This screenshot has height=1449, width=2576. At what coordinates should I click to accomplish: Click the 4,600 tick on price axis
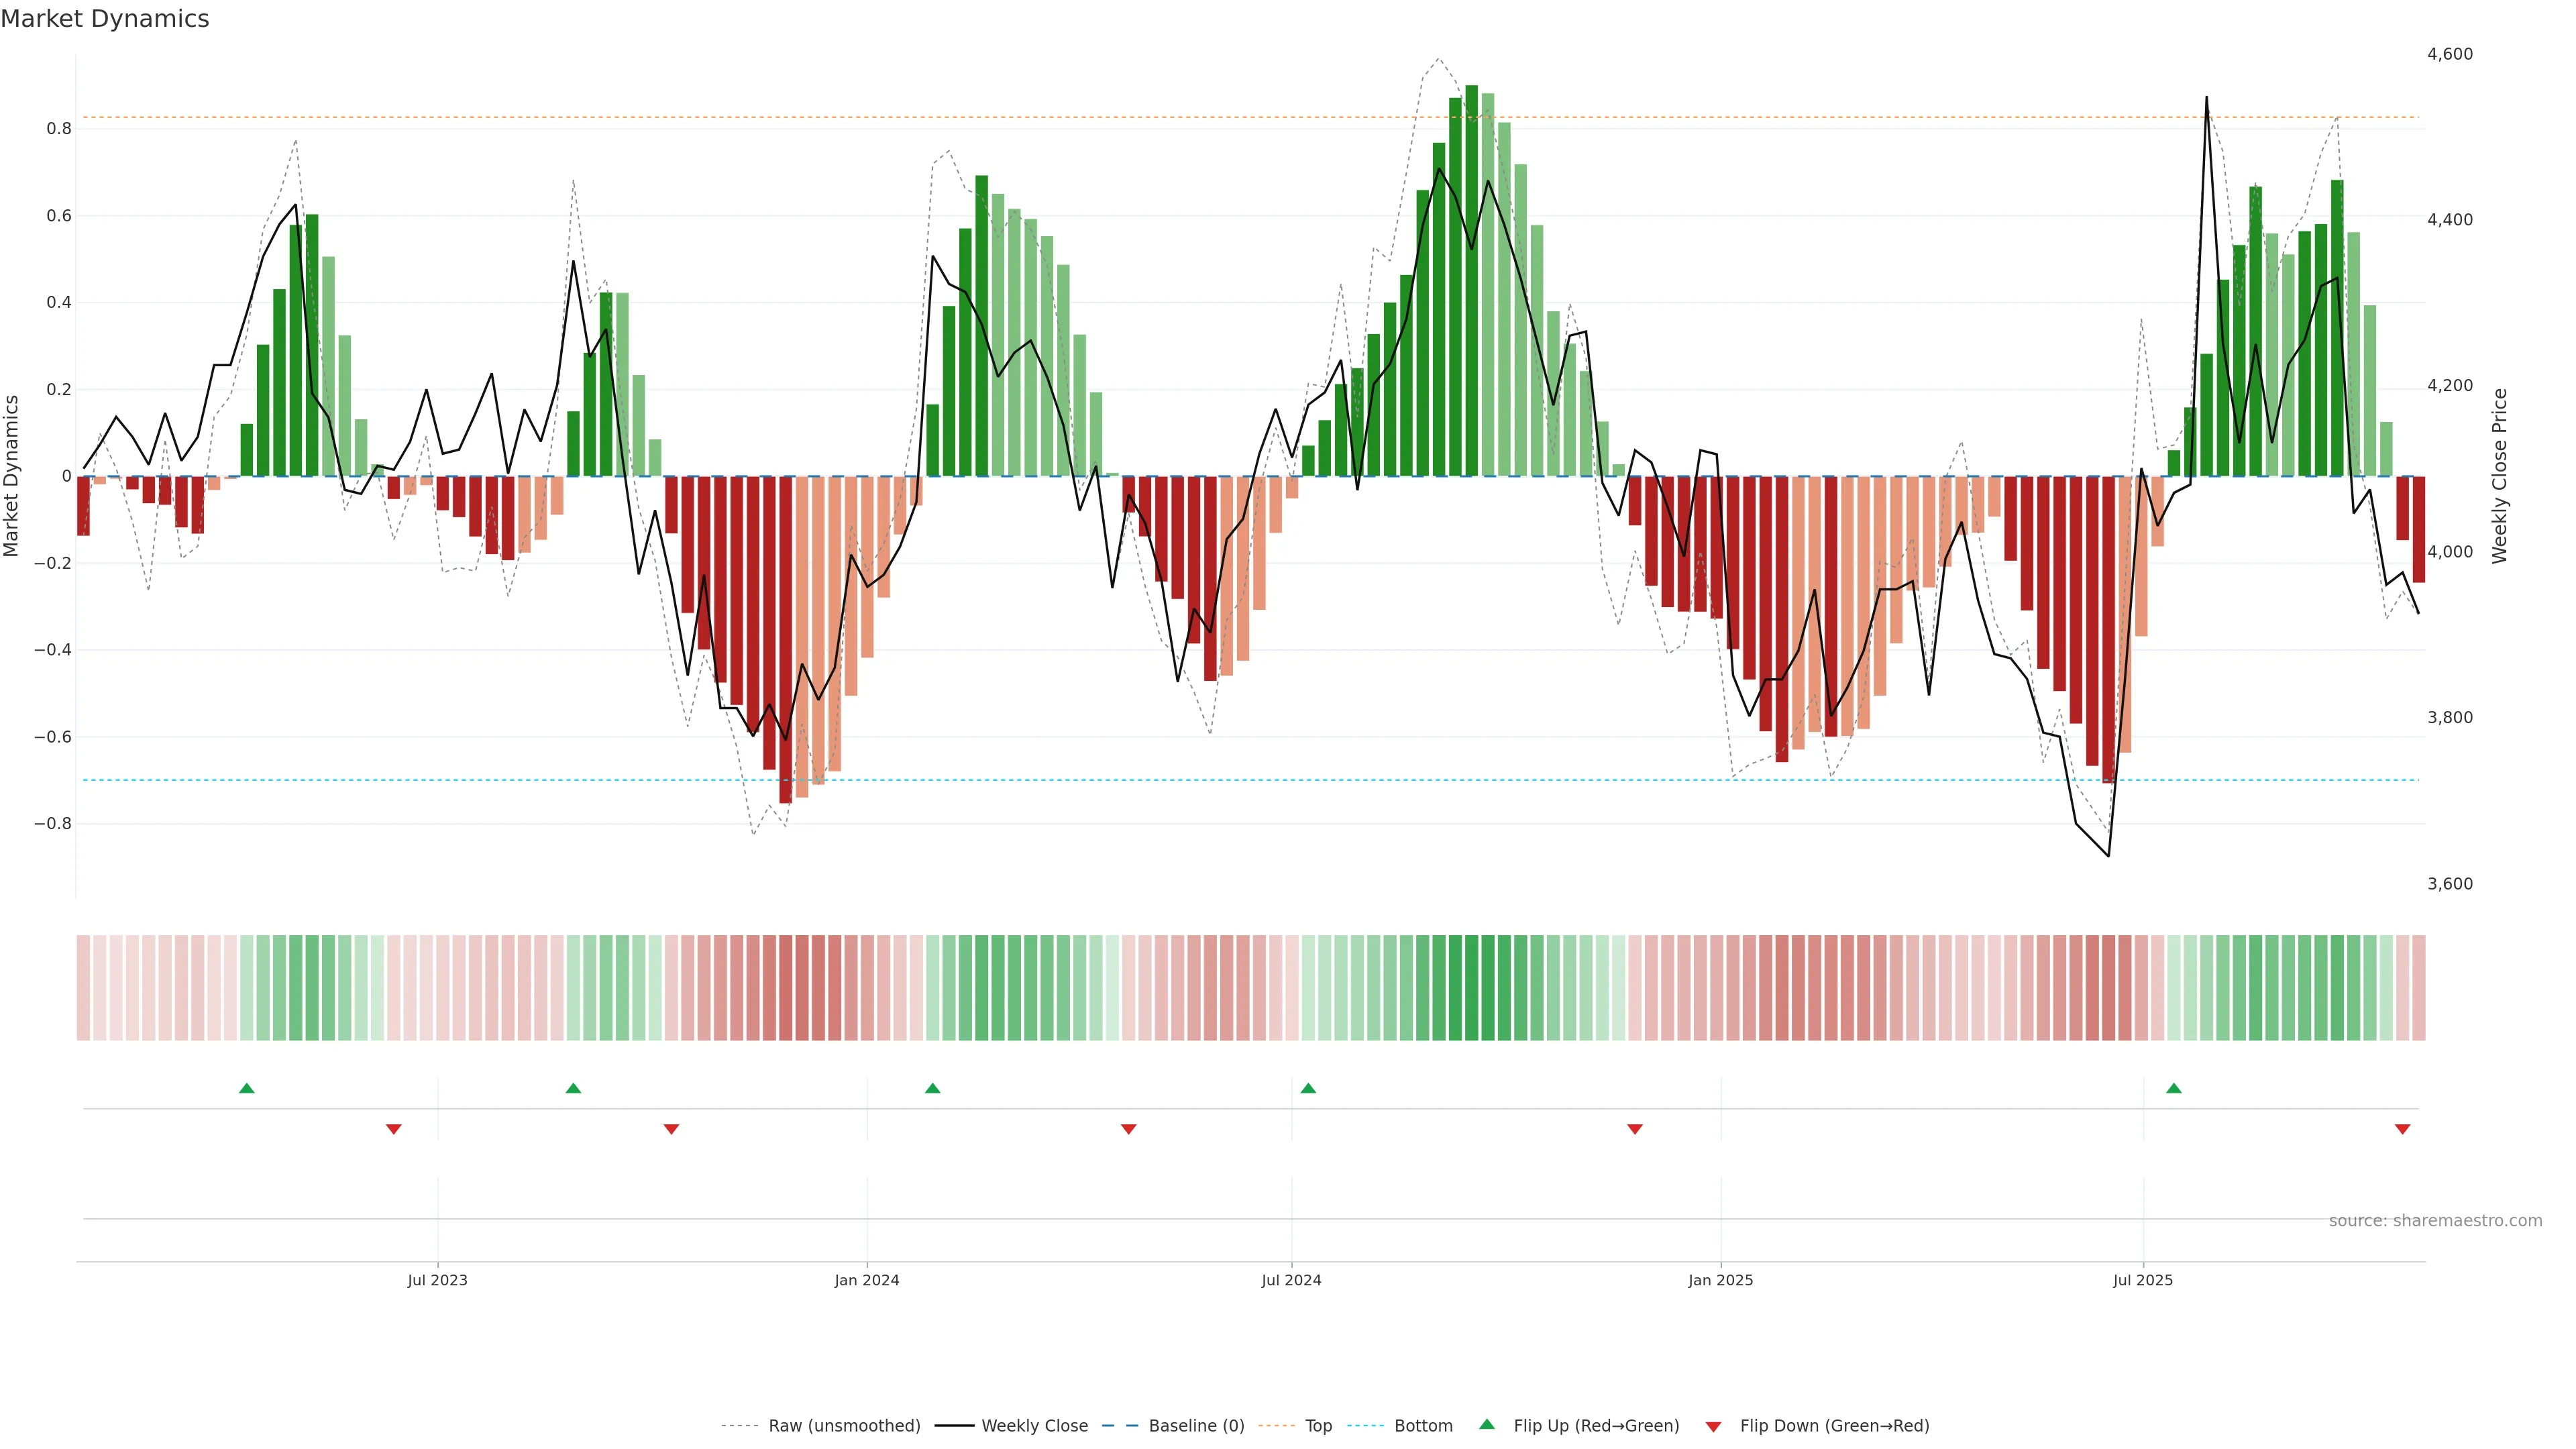tap(2450, 54)
